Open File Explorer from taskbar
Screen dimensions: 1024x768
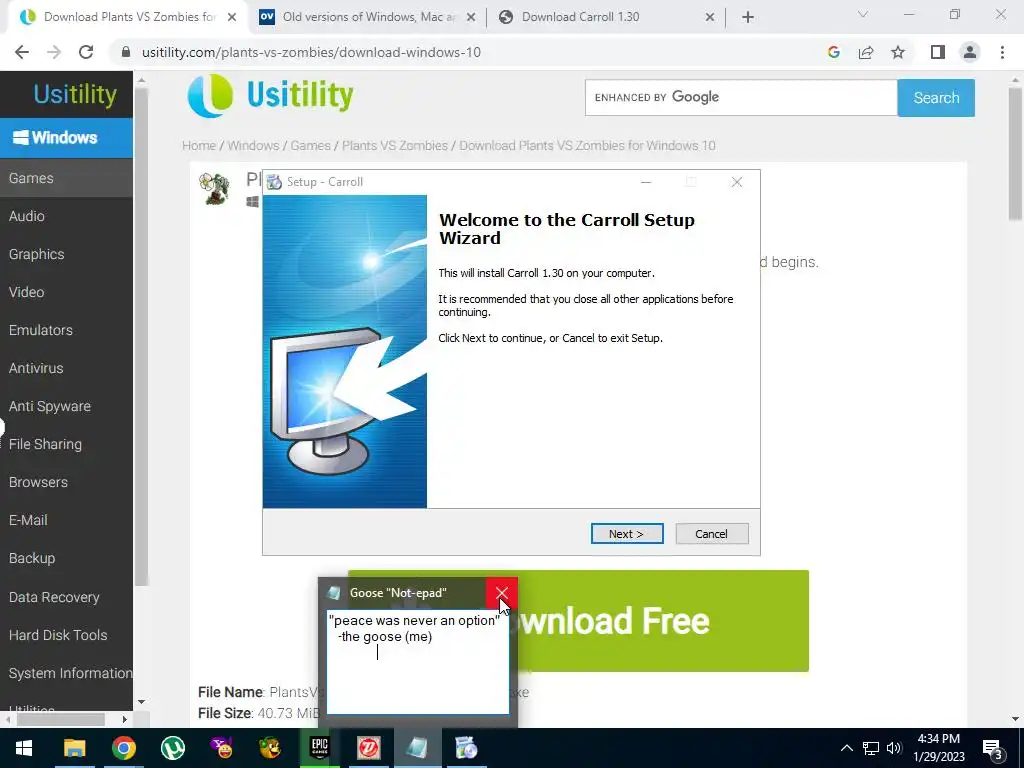(x=74, y=748)
